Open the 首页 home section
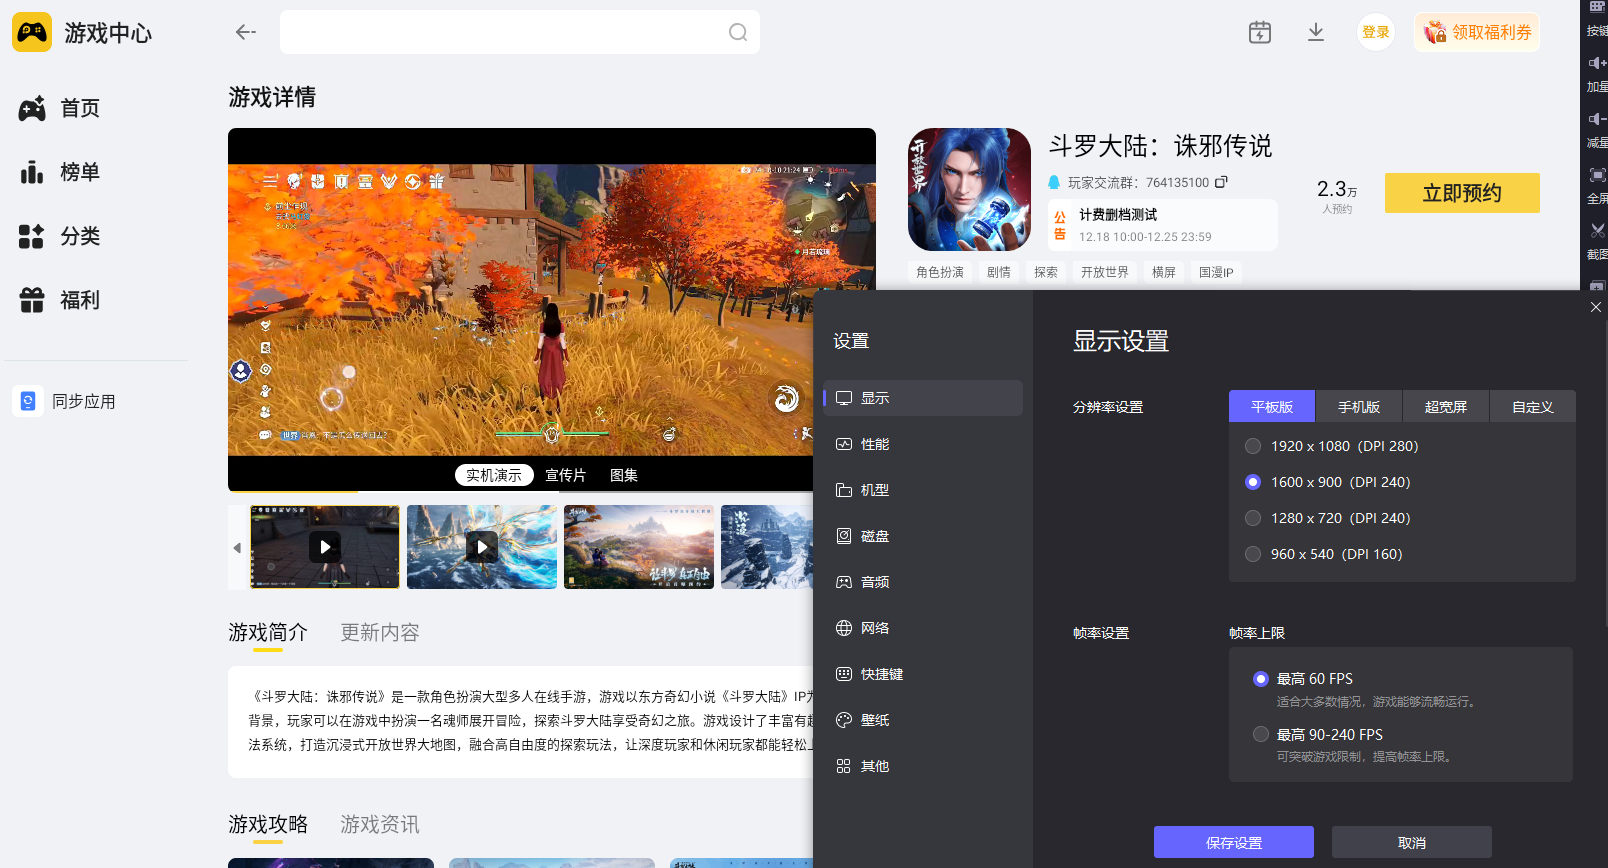The width and height of the screenshot is (1608, 868). [x=60, y=108]
